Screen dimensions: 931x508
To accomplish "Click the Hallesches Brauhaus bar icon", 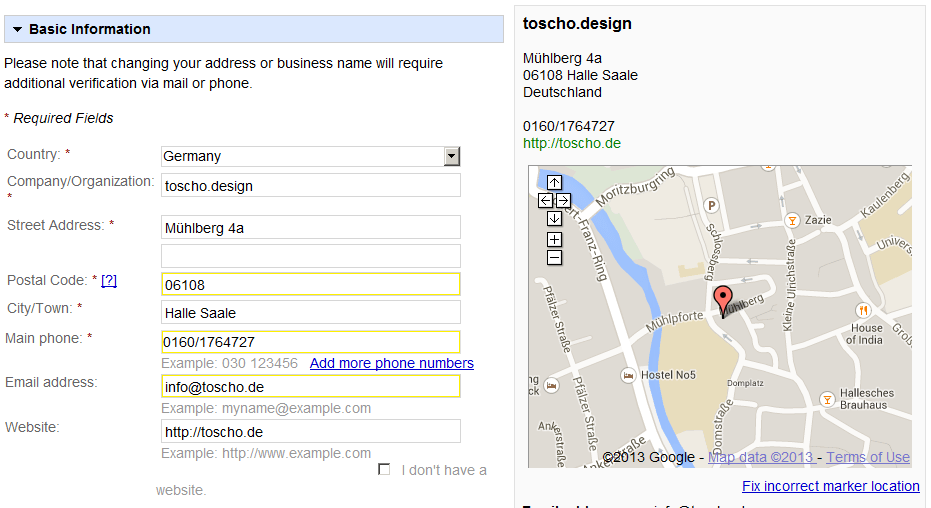I will [827, 399].
